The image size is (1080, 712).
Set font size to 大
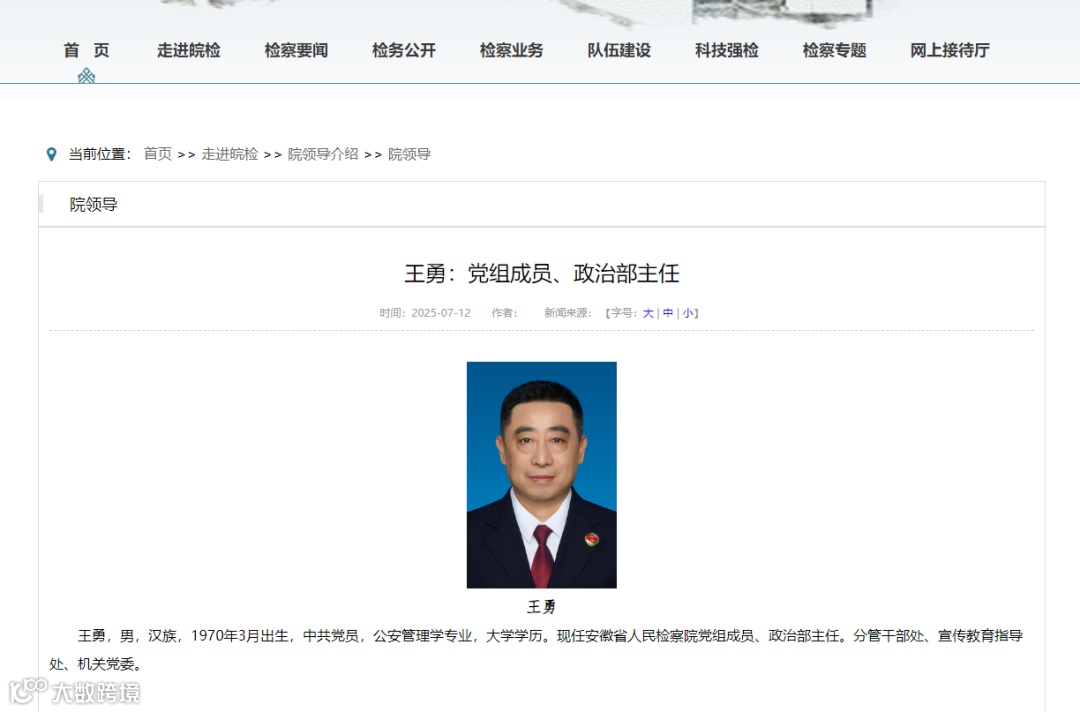click(x=648, y=313)
